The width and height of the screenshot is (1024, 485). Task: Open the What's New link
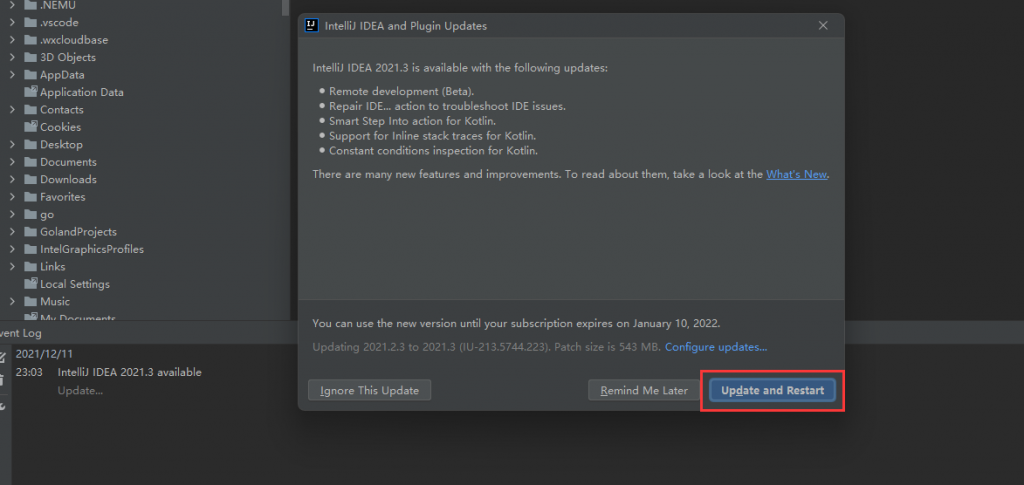797,174
